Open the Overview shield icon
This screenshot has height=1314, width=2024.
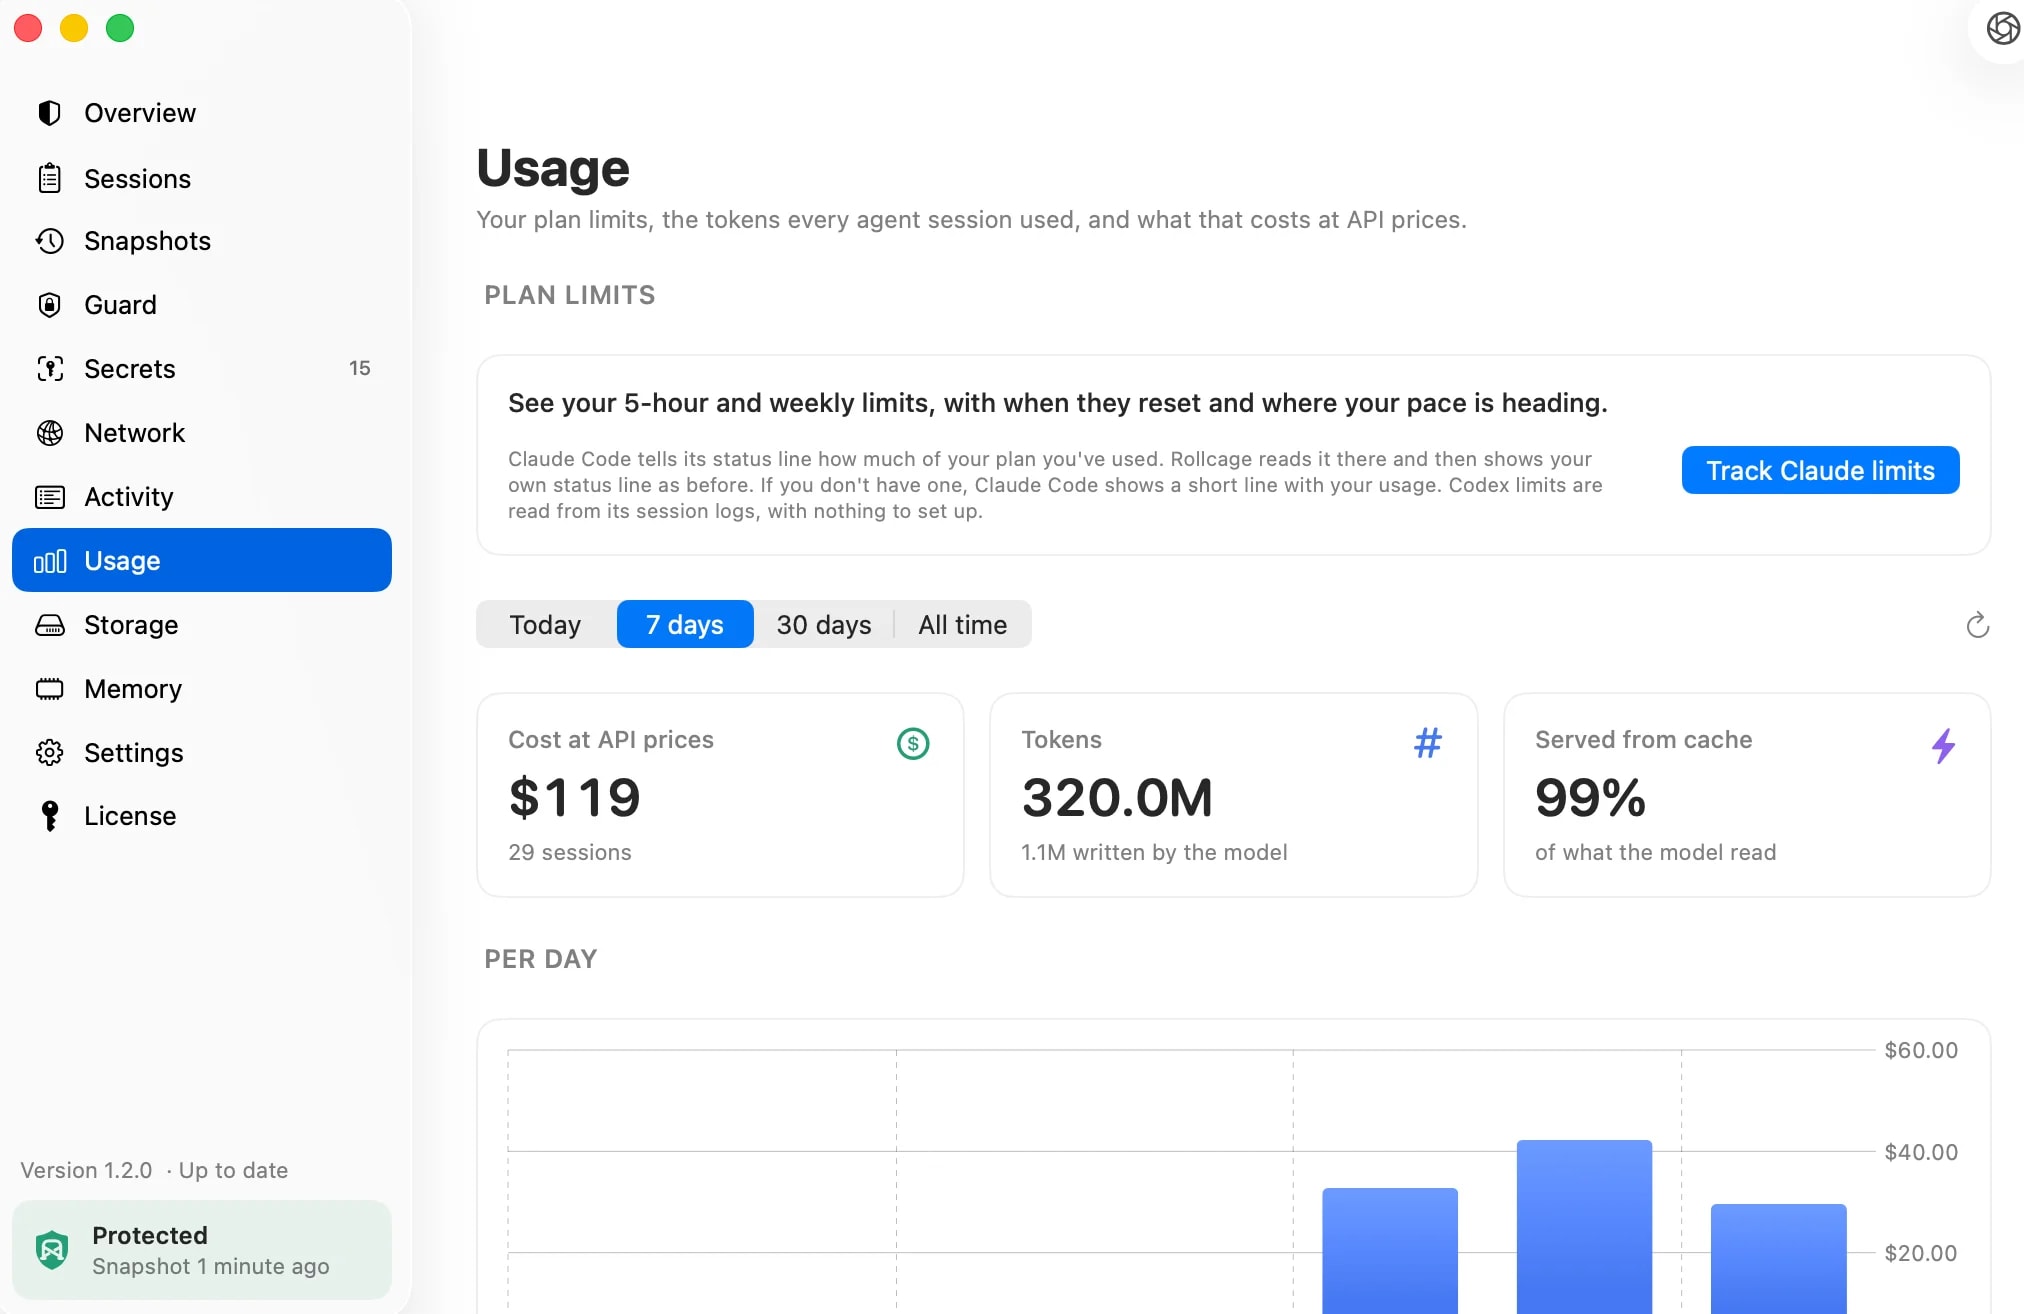pos(49,113)
